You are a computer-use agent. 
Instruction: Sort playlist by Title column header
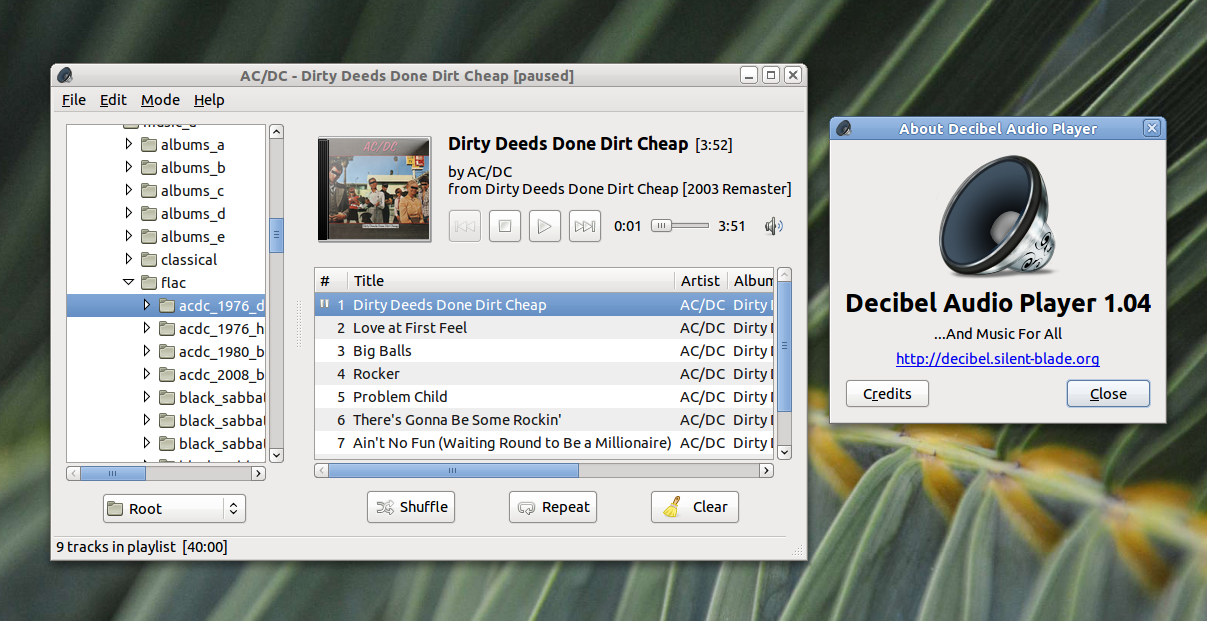tap(510, 281)
